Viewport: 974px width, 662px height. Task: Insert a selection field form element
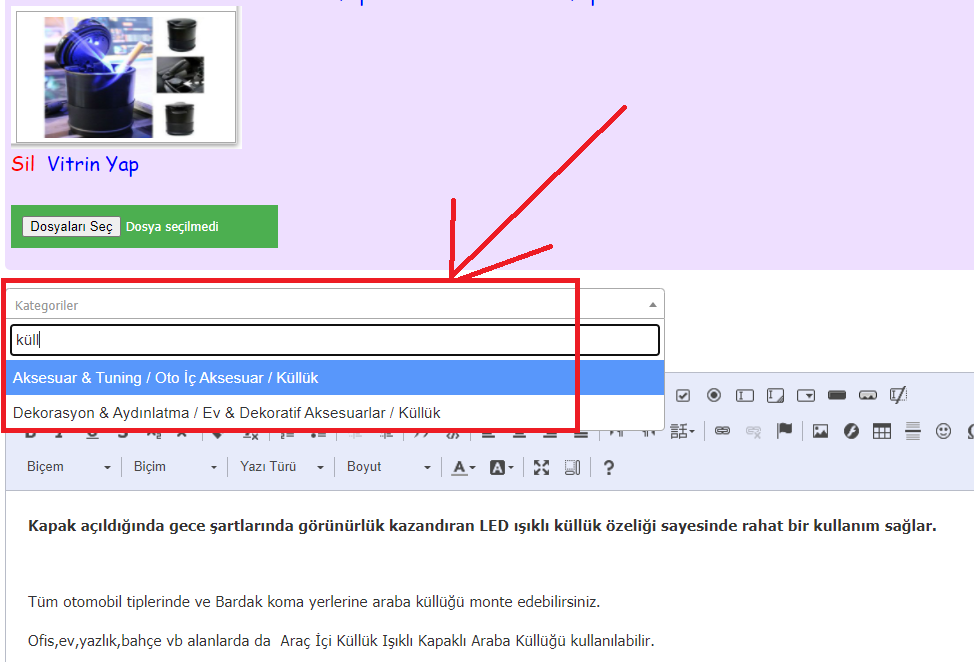[806, 396]
